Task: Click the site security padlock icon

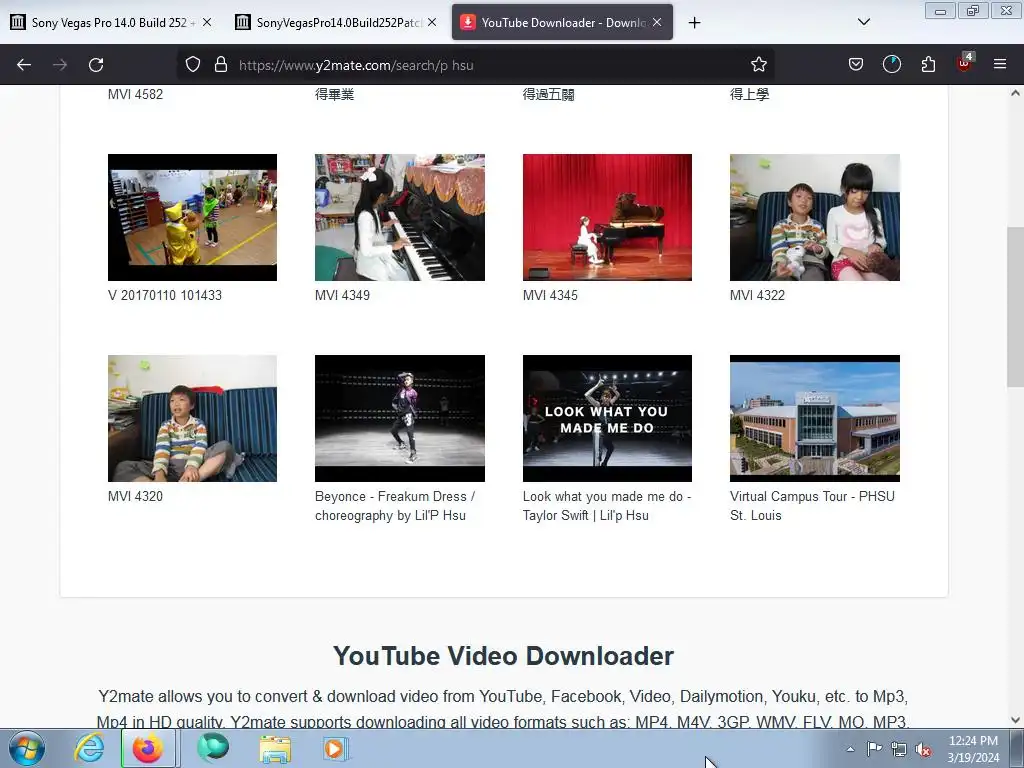Action: coord(221,65)
